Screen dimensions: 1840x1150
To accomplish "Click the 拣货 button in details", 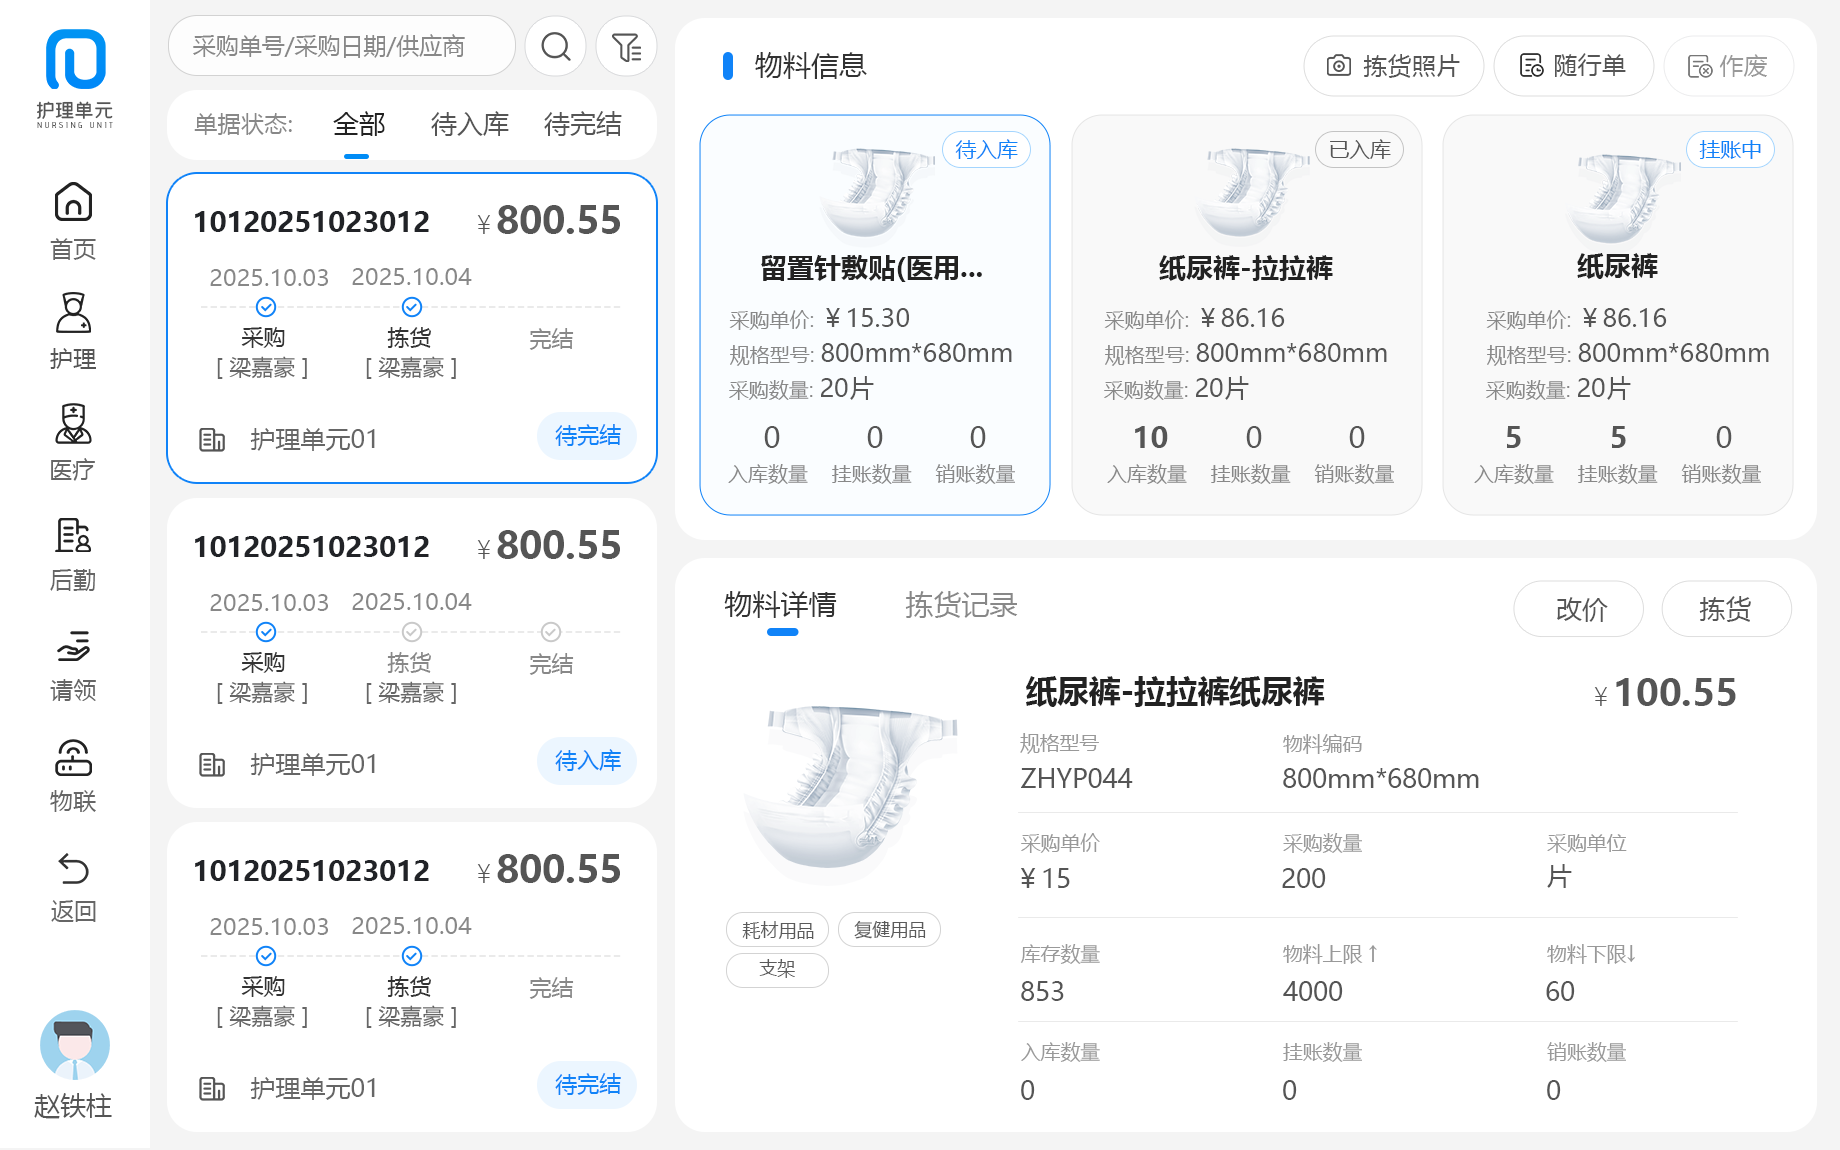I will [x=1725, y=609].
